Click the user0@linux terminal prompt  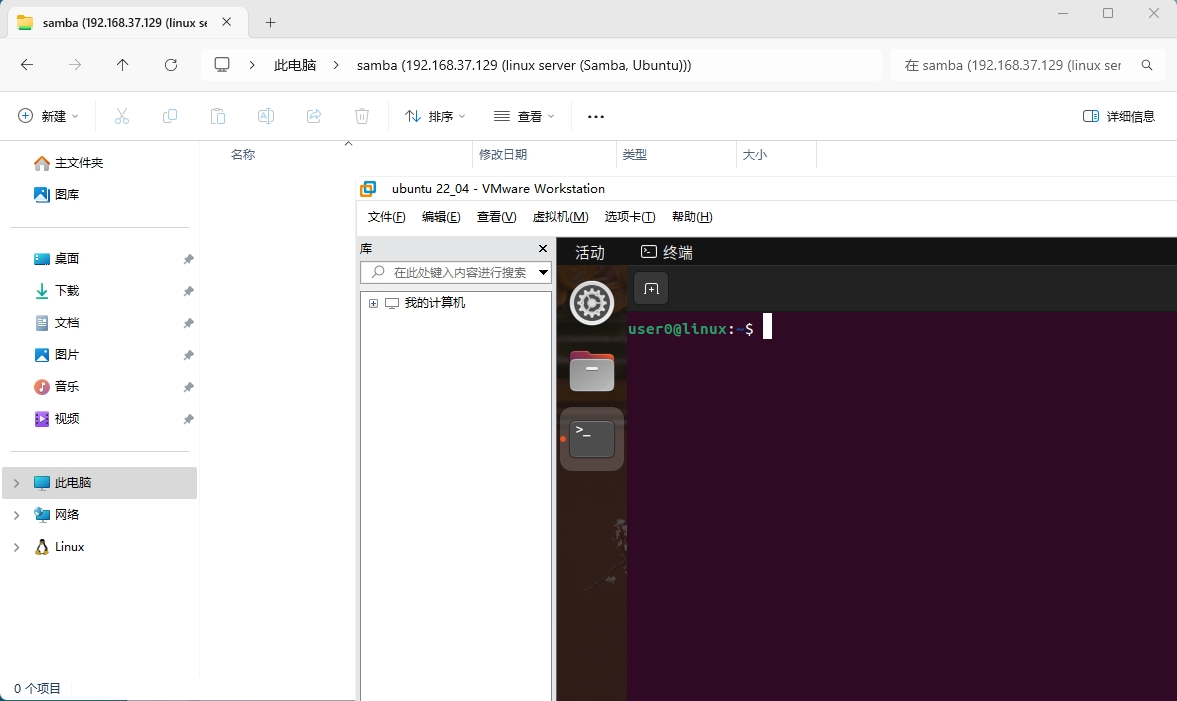point(690,329)
